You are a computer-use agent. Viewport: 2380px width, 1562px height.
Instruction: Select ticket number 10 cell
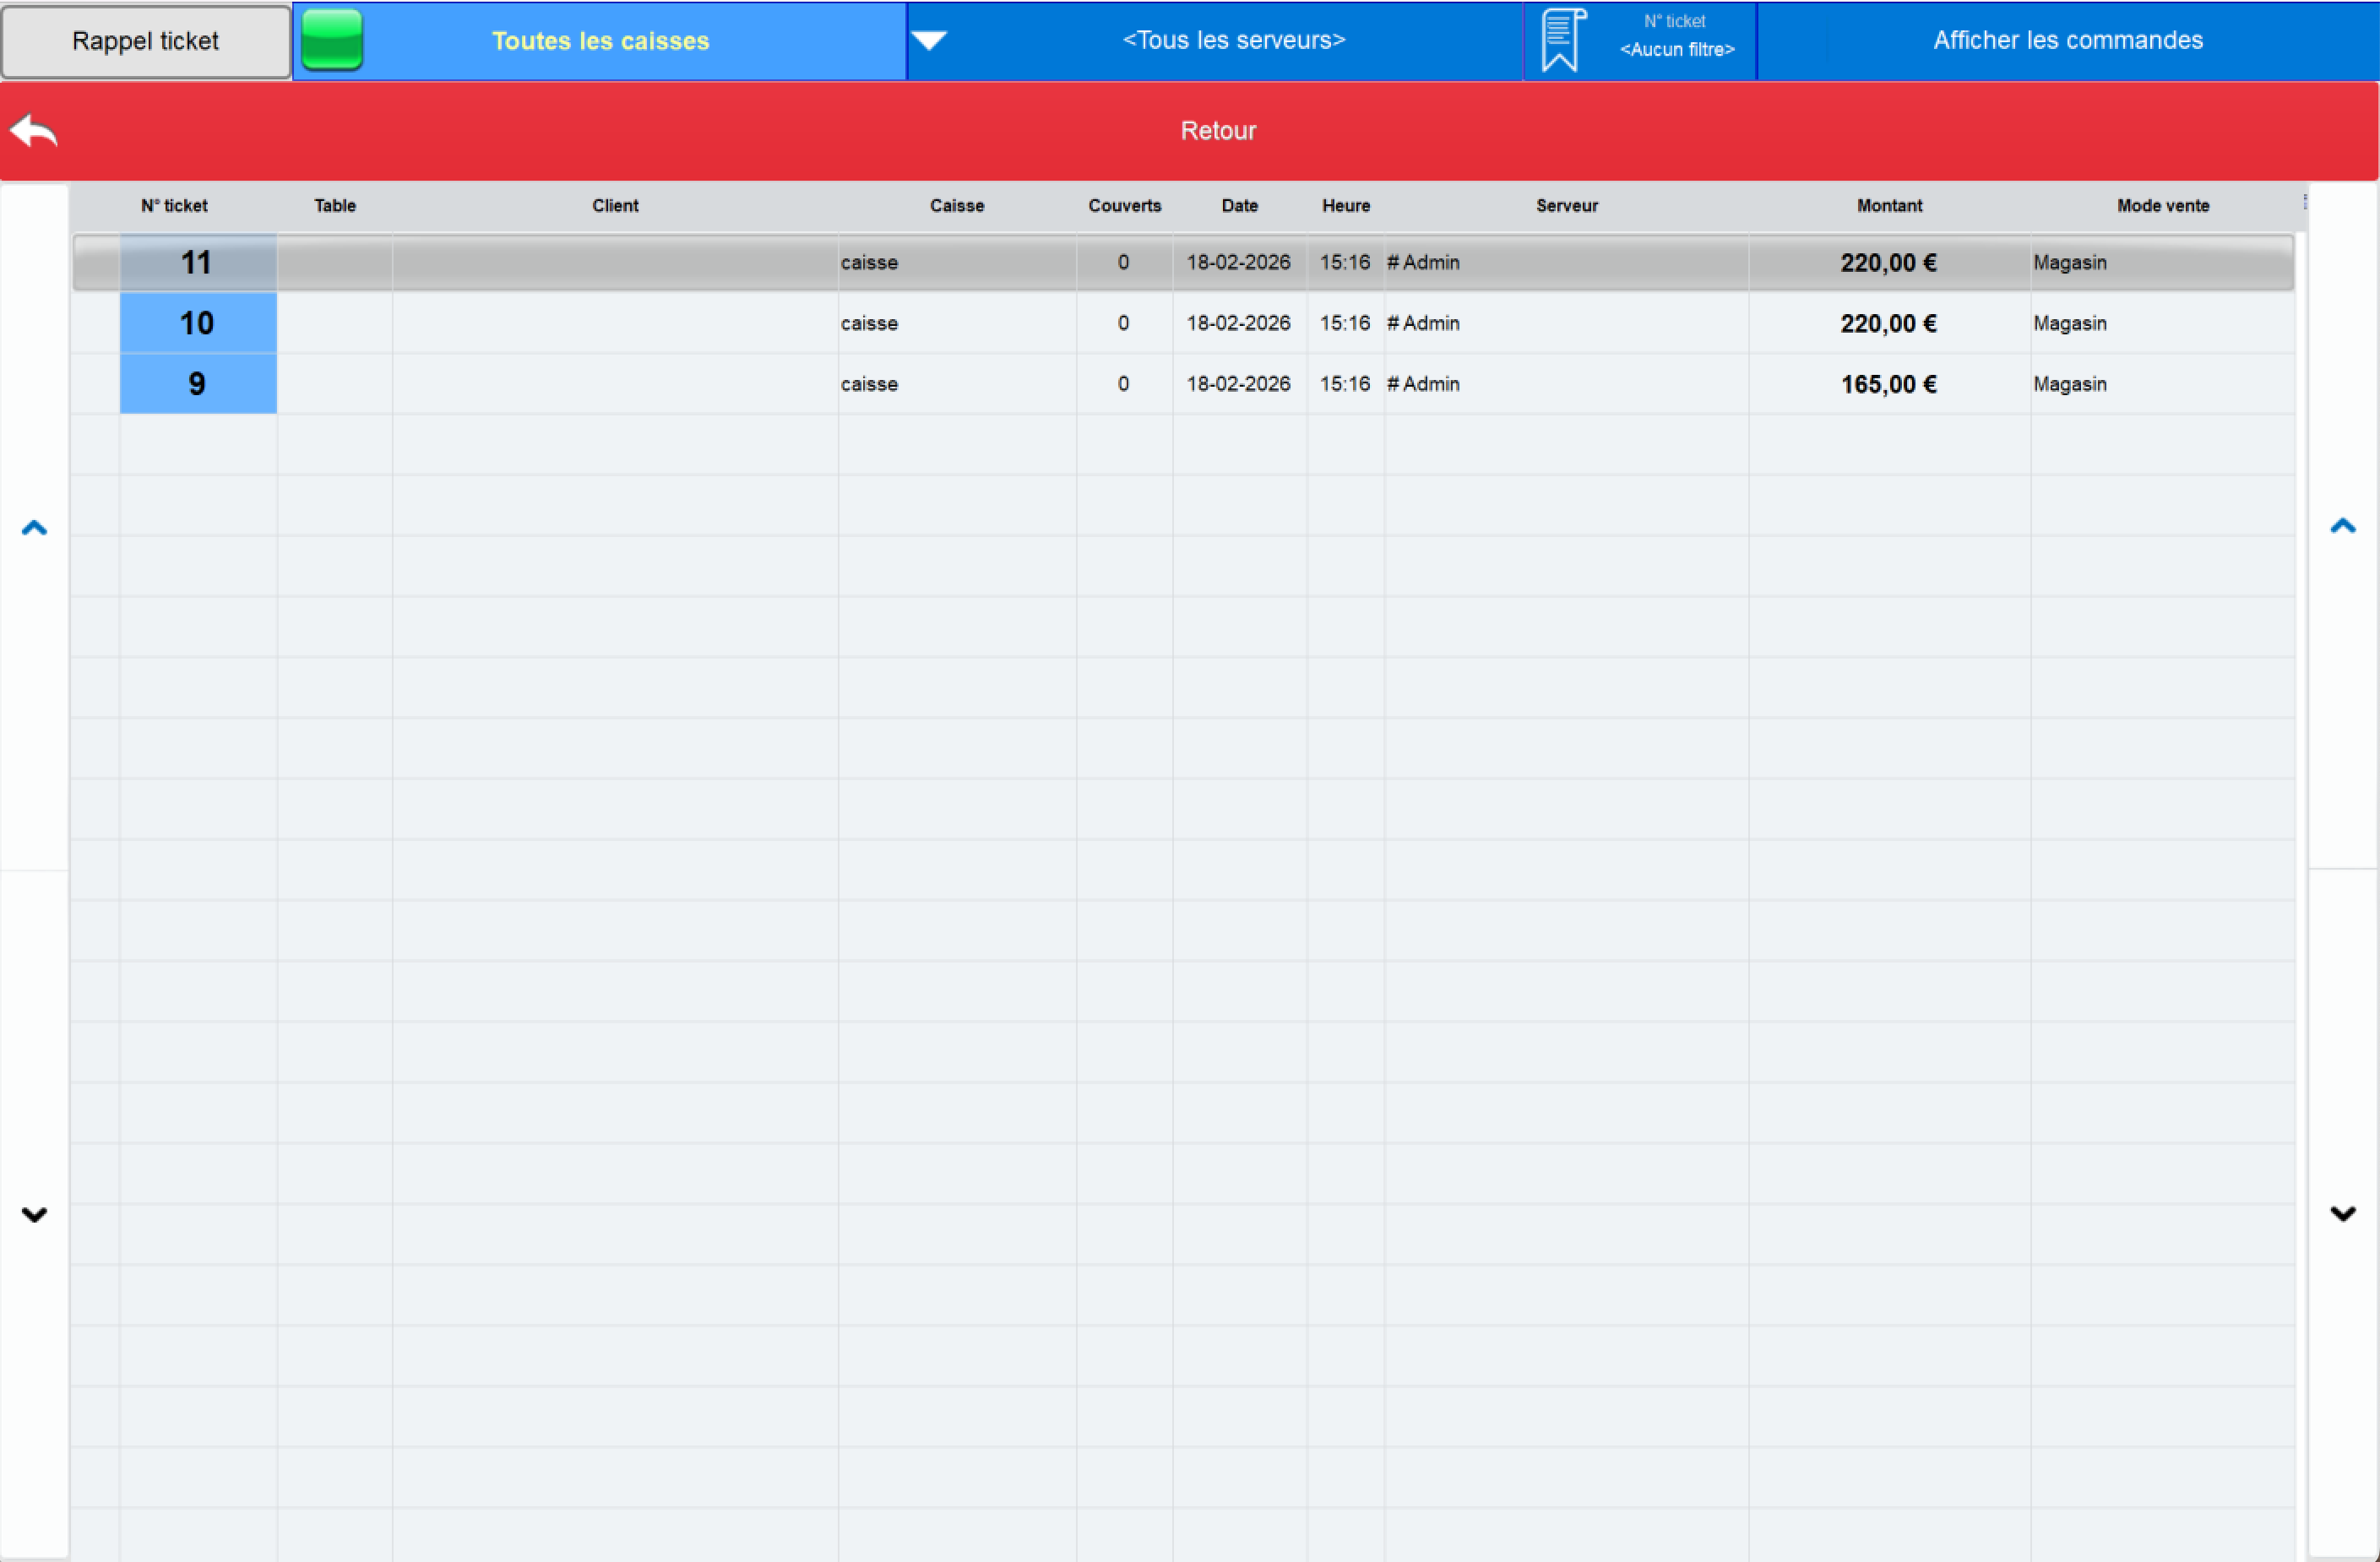click(x=197, y=323)
